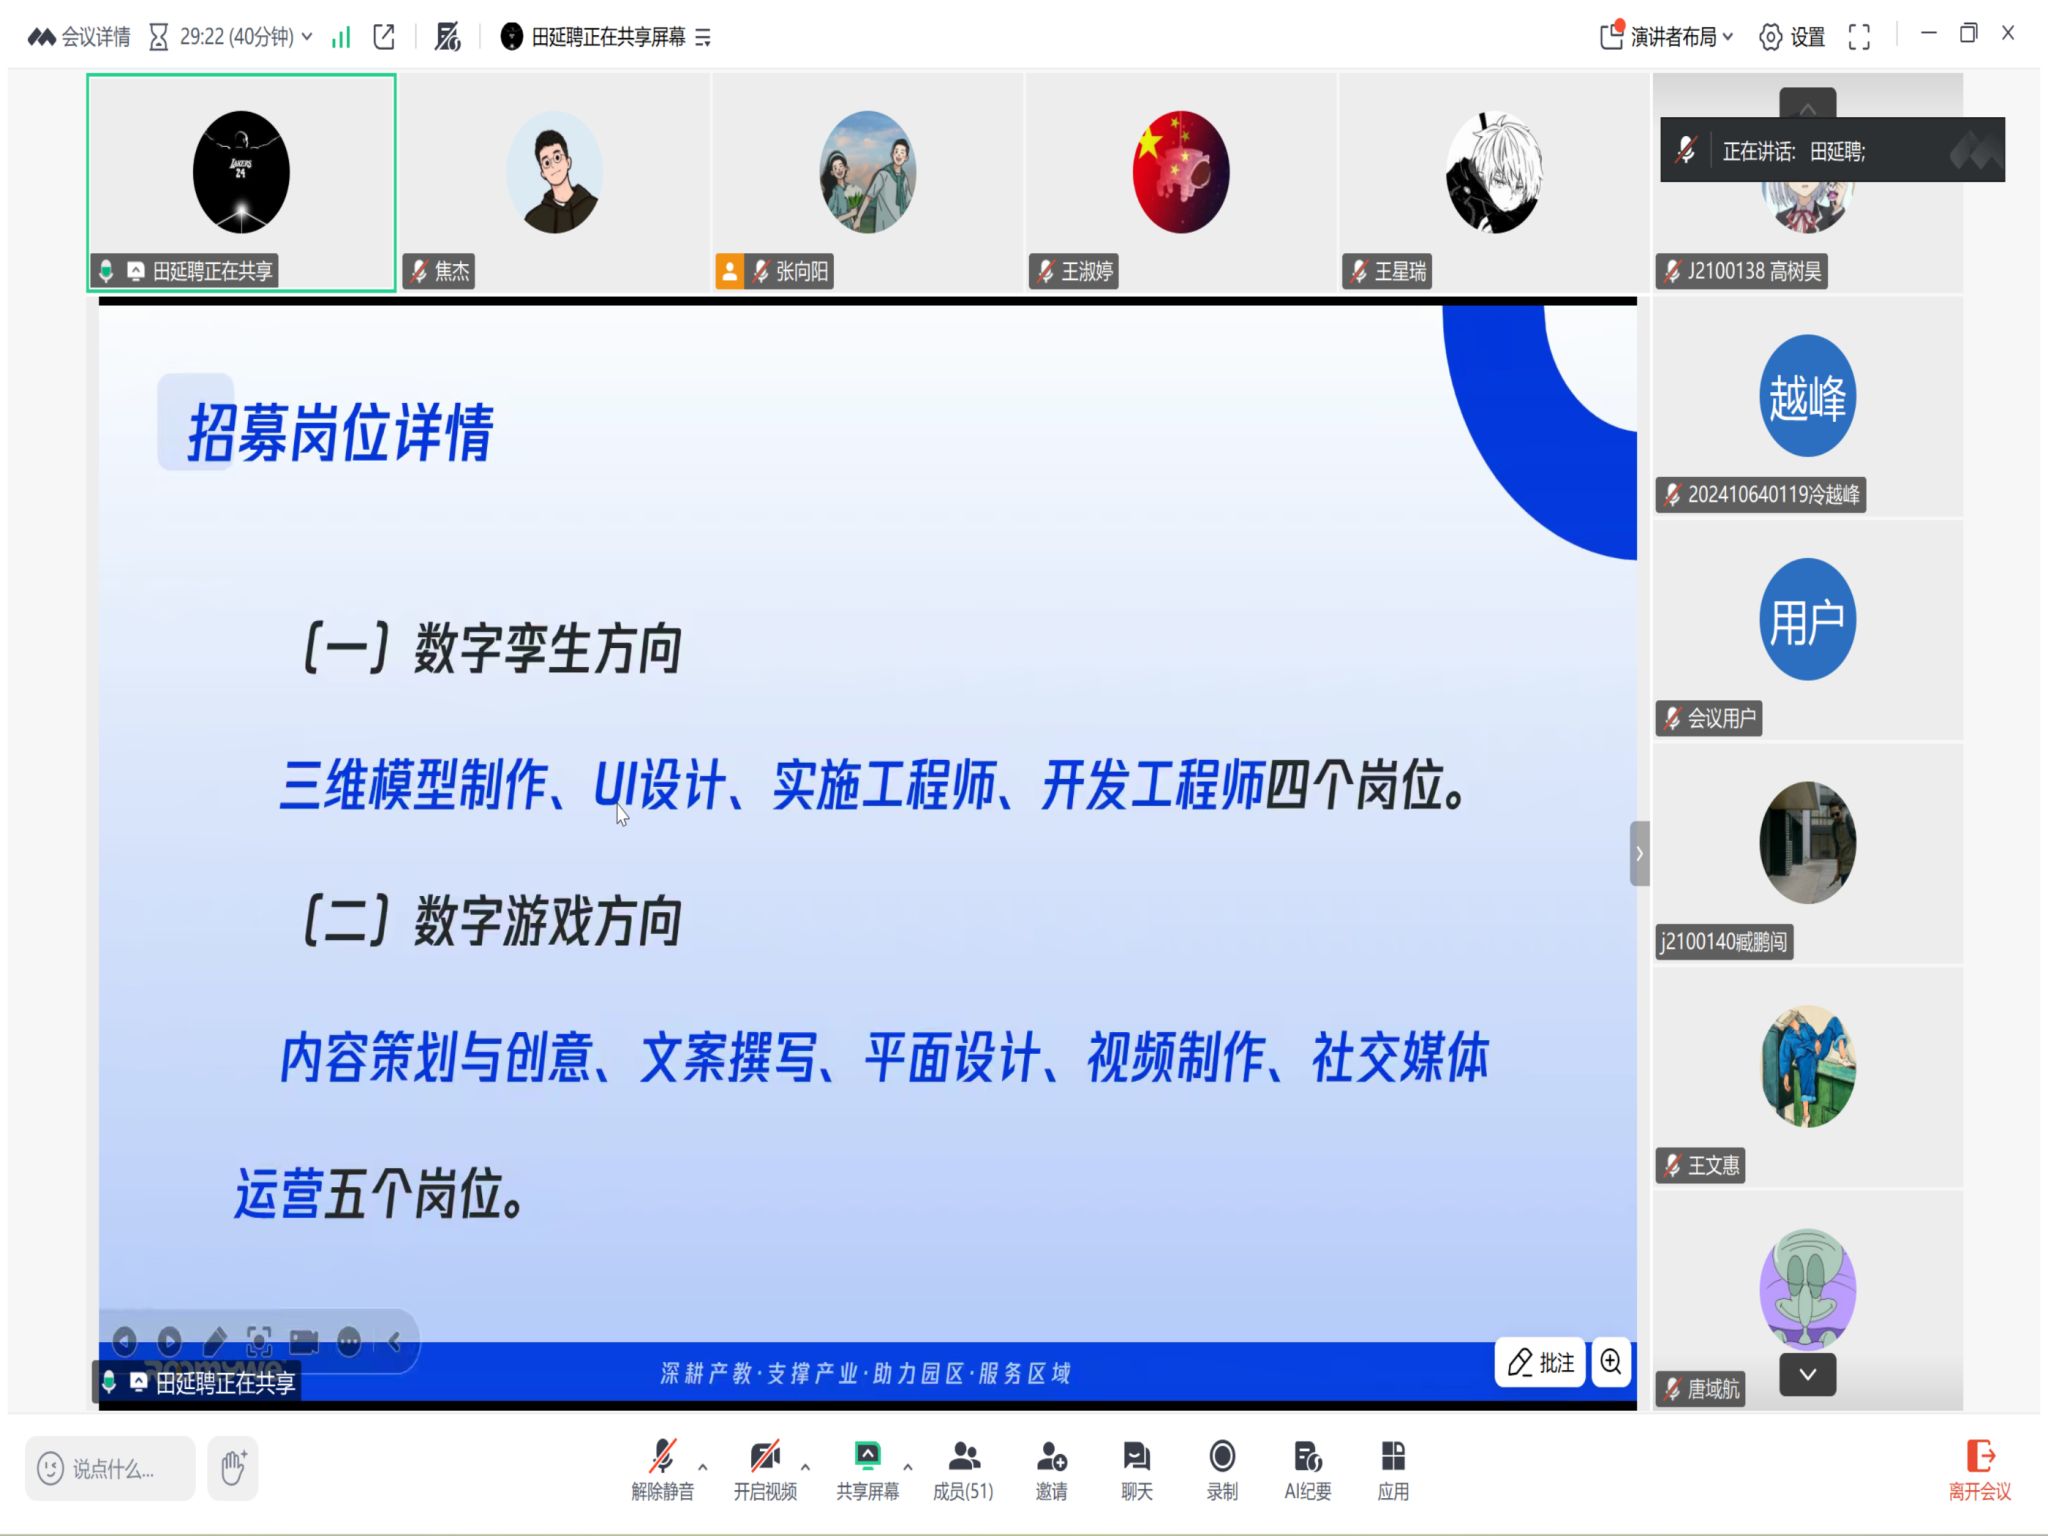Click the 录制 record icon
2048x1536 pixels.
pyautogui.click(x=1221, y=1457)
